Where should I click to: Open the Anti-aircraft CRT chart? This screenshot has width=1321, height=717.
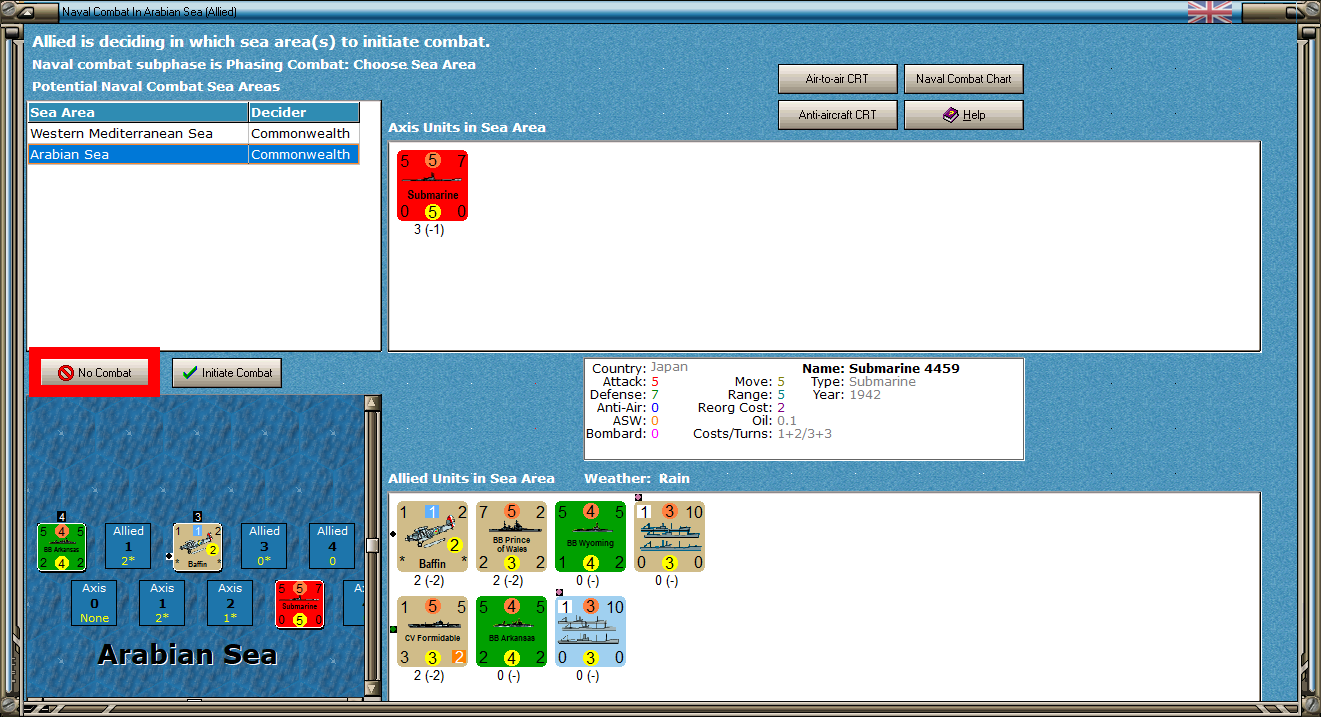tap(837, 115)
